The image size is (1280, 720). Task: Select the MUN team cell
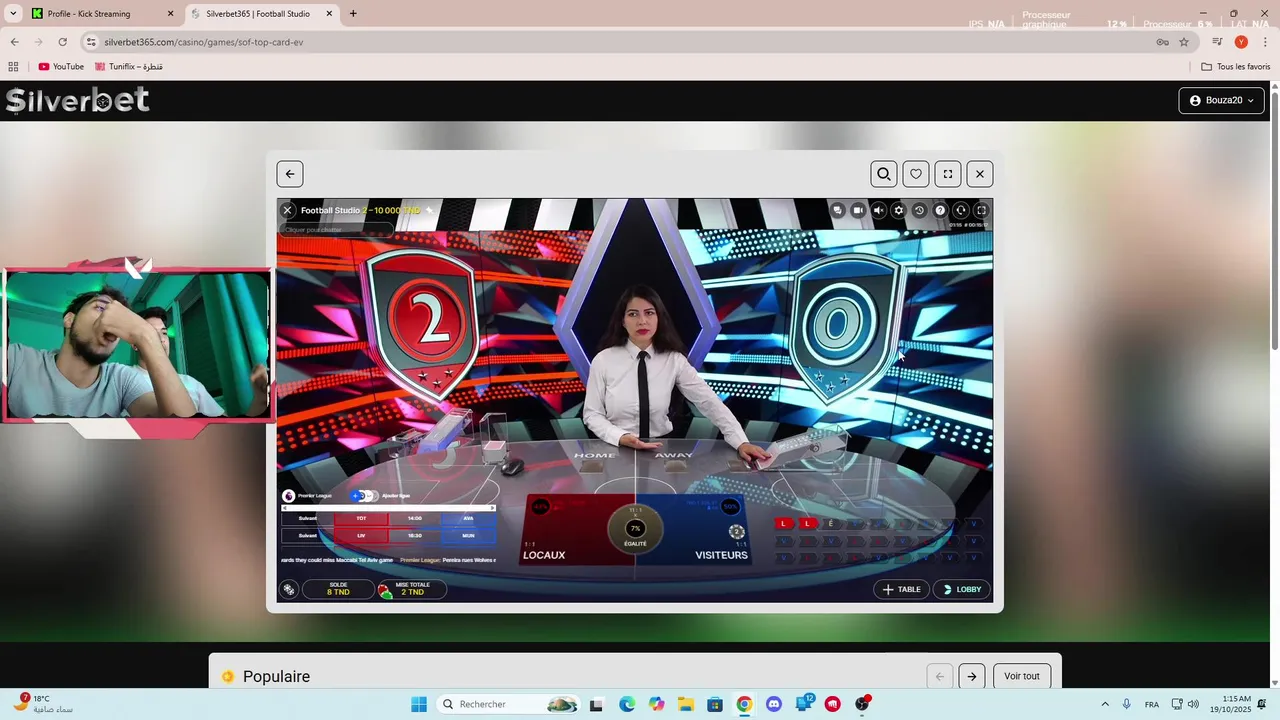468,535
